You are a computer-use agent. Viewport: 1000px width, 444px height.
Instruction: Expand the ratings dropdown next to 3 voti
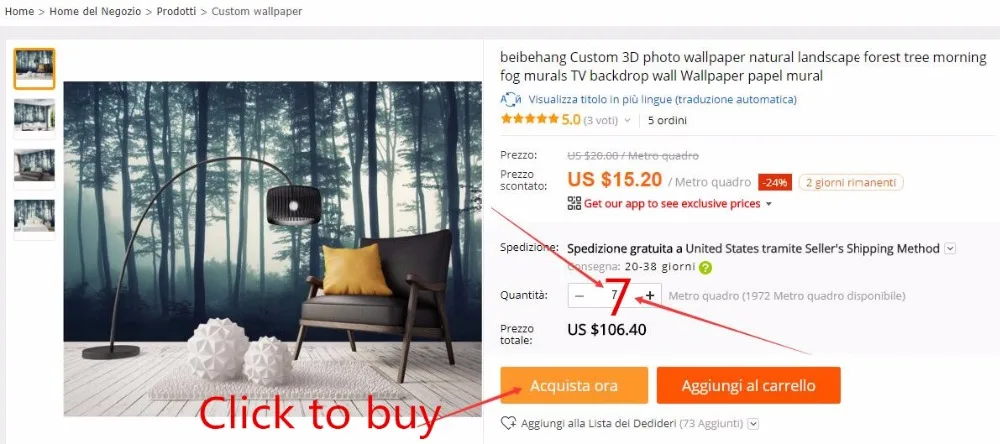click(627, 120)
